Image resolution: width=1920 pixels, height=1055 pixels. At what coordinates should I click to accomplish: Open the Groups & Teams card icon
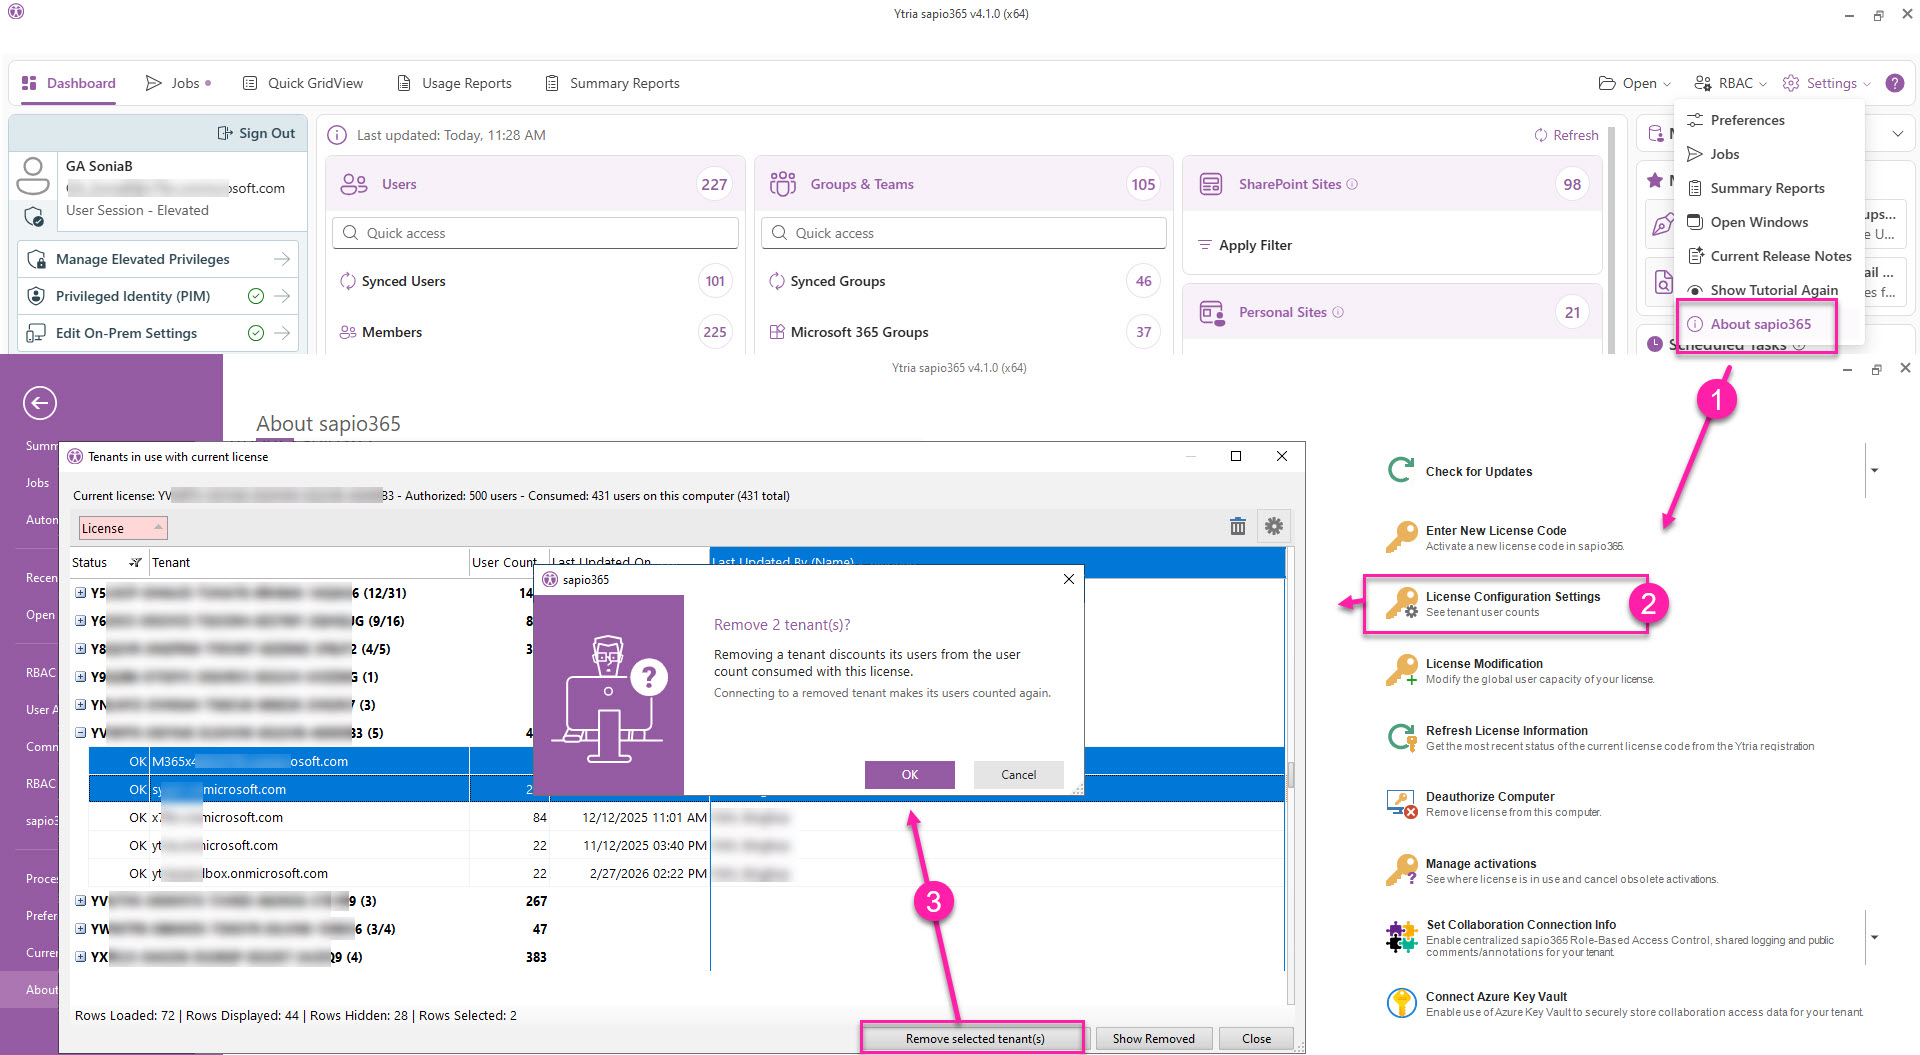point(783,184)
